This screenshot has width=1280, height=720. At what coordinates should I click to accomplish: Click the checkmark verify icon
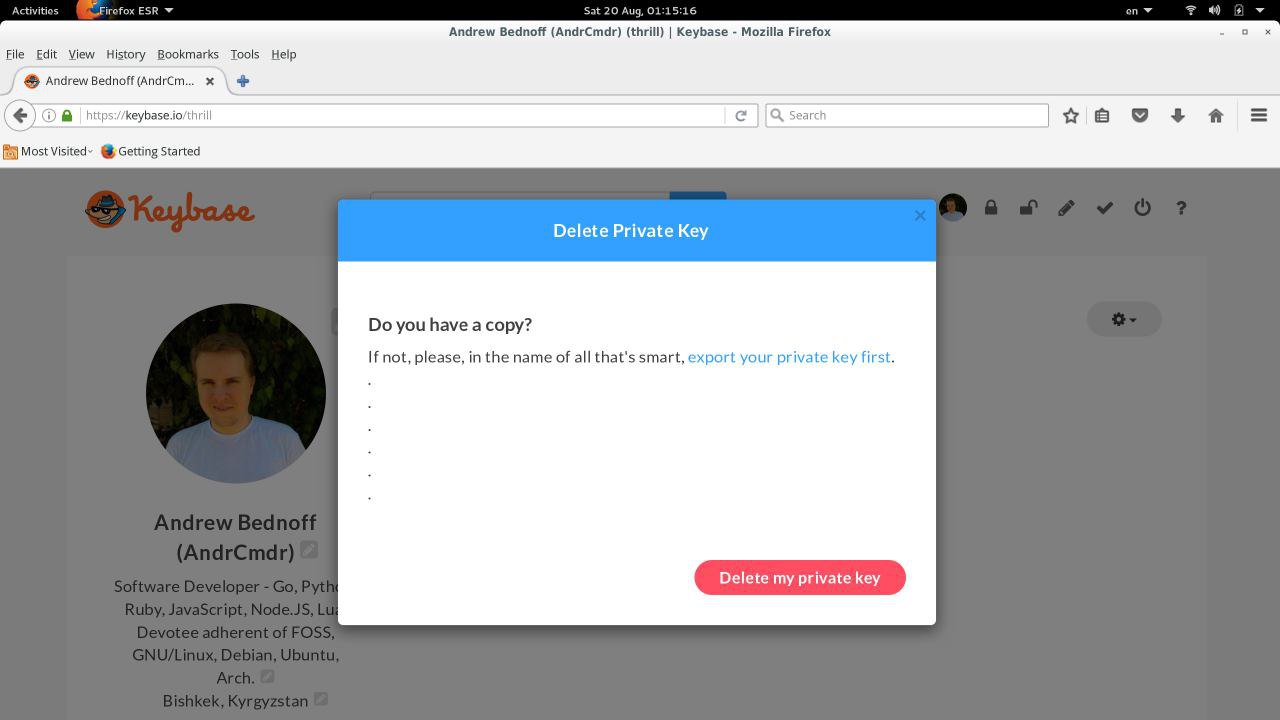1104,208
